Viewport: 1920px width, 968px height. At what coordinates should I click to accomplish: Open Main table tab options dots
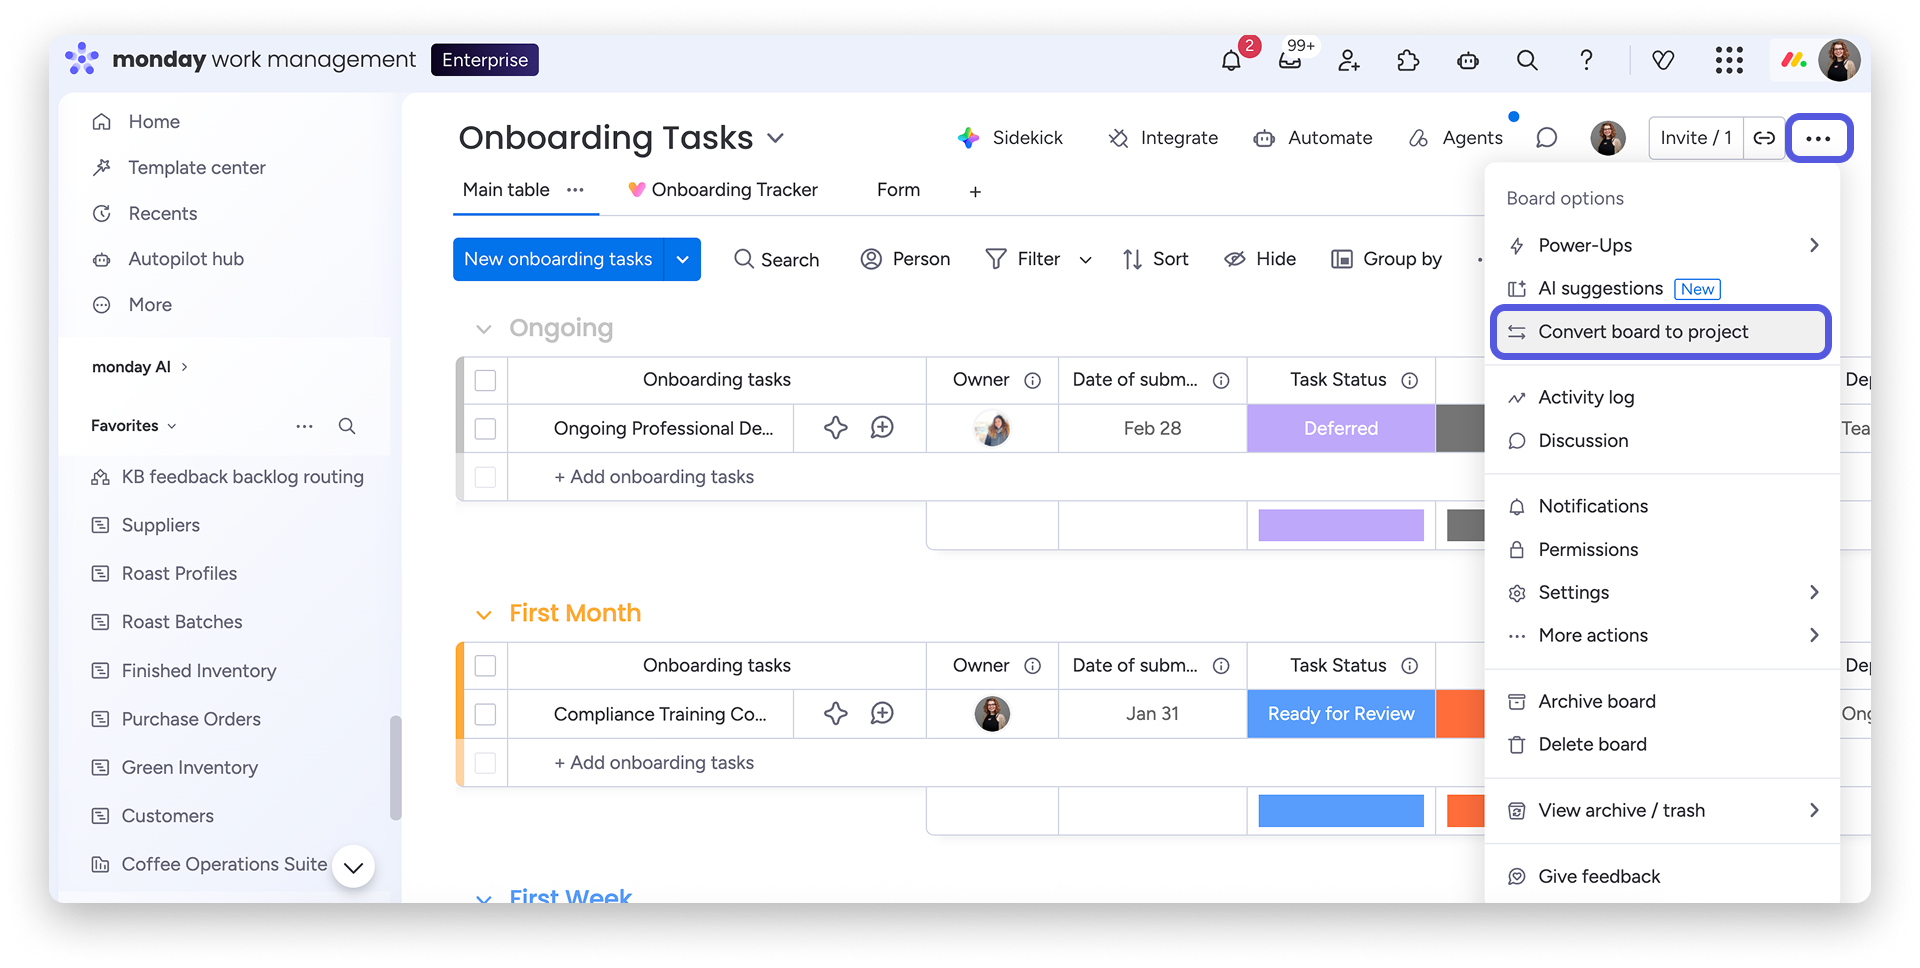pyautogui.click(x=575, y=190)
